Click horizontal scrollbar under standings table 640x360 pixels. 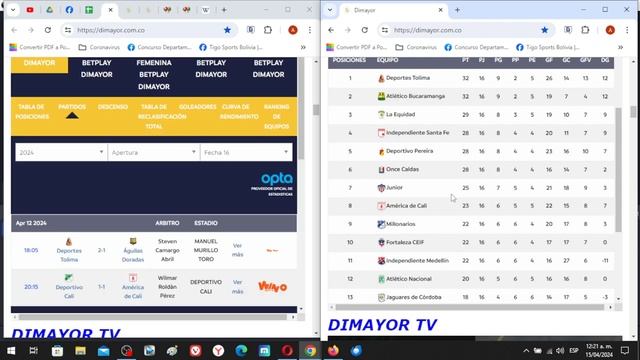pyautogui.click(x=469, y=307)
